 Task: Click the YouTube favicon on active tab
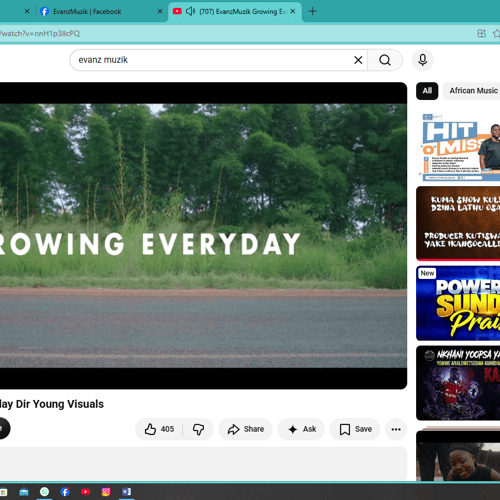click(177, 11)
